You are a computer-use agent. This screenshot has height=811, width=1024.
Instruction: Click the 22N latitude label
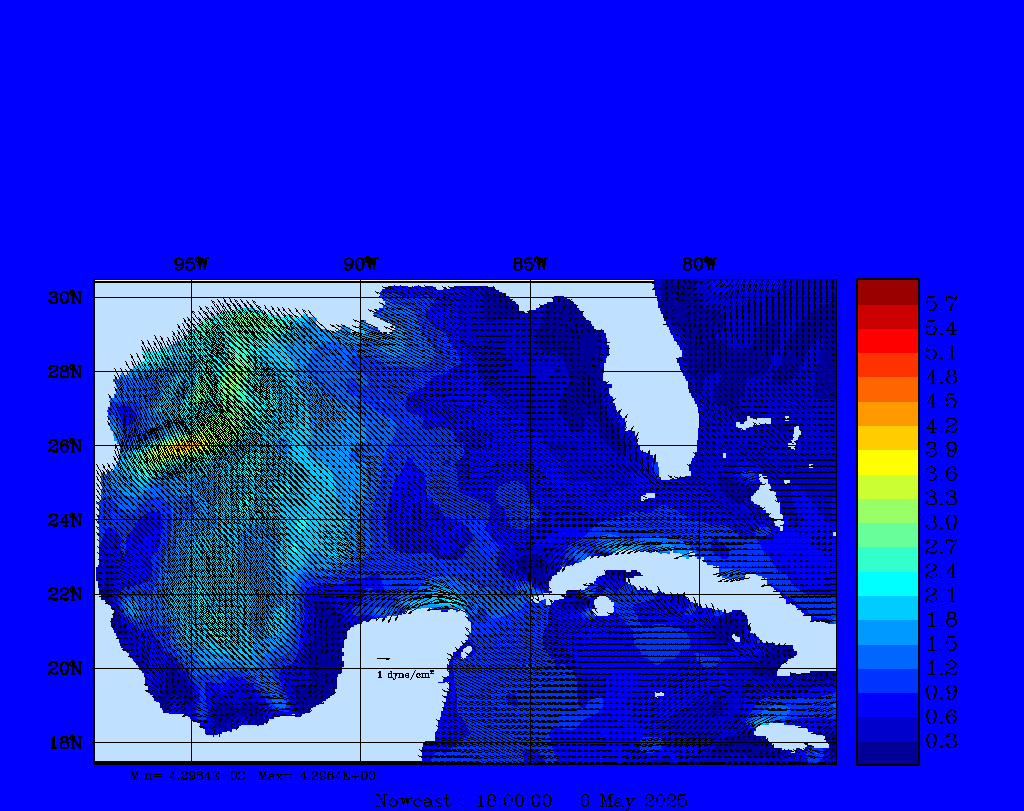[64, 594]
